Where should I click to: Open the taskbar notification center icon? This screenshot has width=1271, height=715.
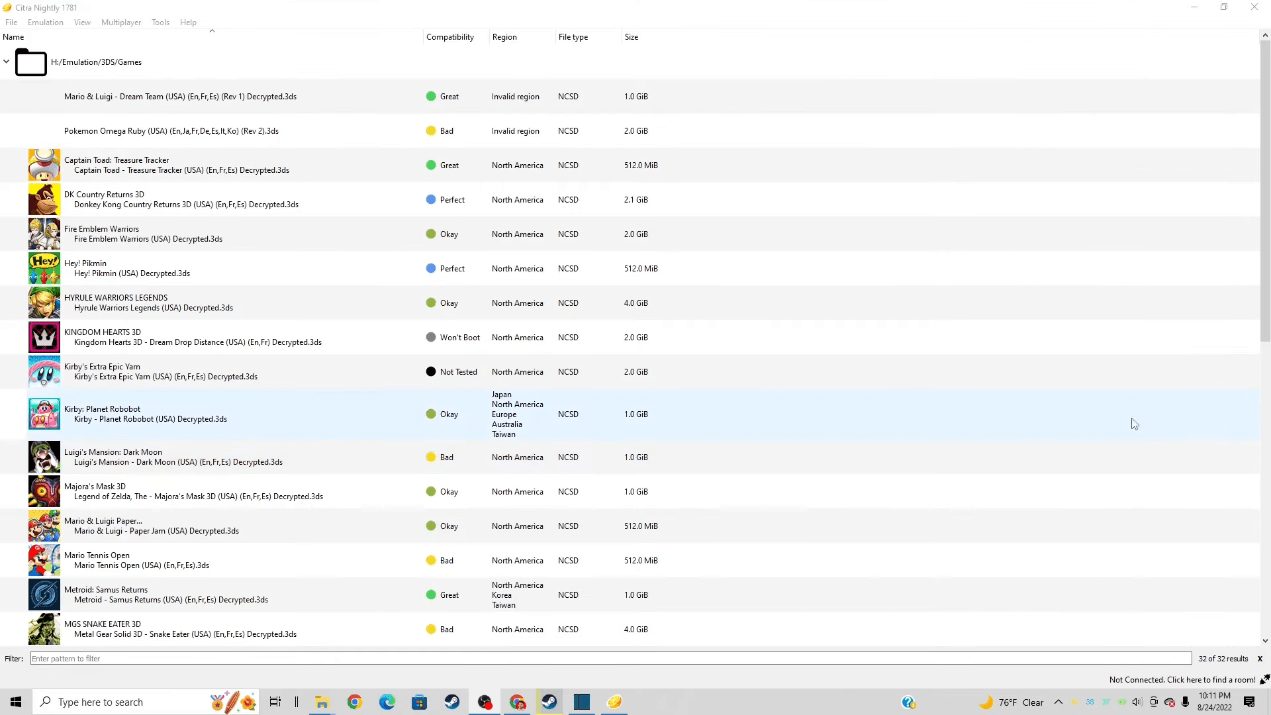pos(1249,702)
